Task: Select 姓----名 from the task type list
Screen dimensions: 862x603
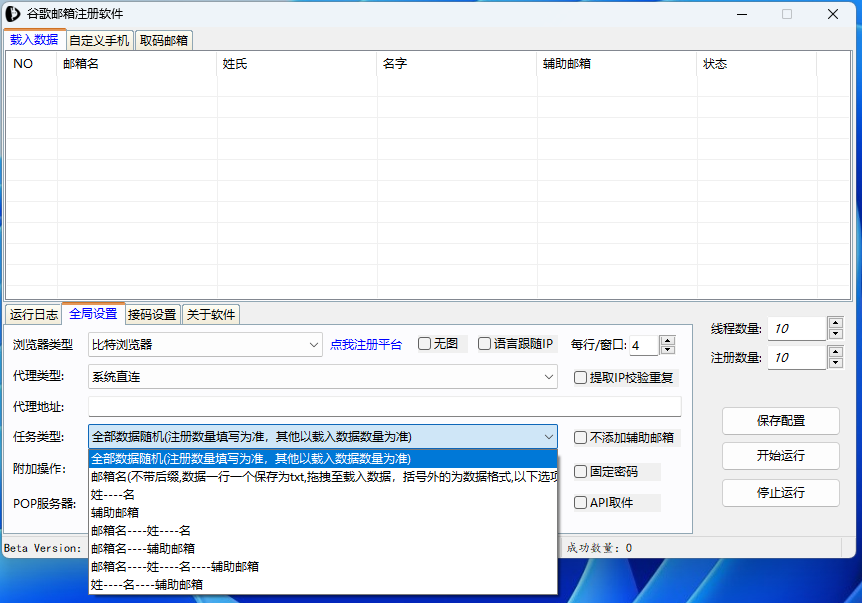Action: [x=112, y=494]
